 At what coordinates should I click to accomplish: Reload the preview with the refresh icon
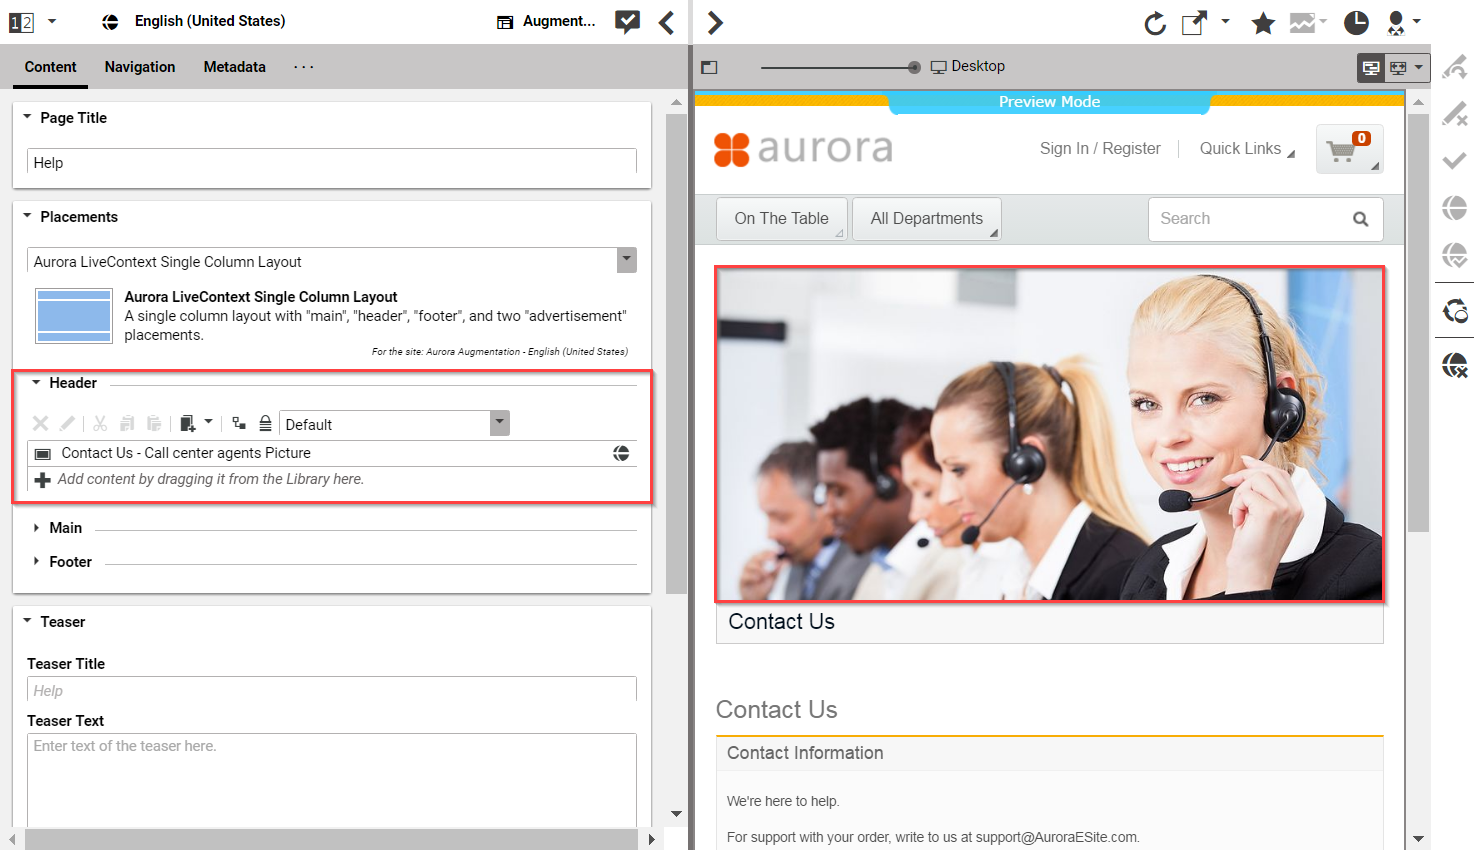[1155, 22]
